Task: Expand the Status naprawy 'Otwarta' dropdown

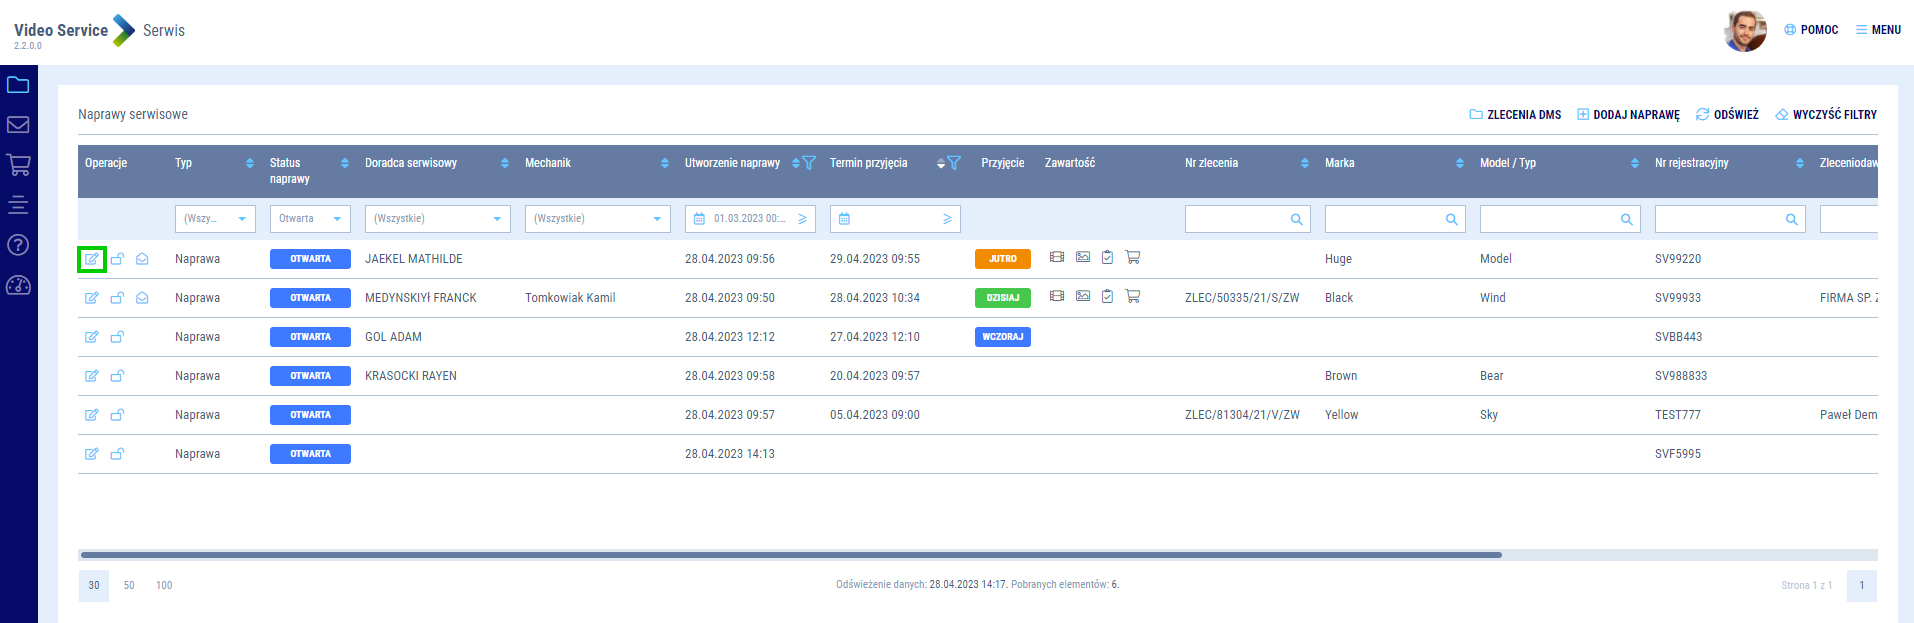Action: tap(310, 219)
